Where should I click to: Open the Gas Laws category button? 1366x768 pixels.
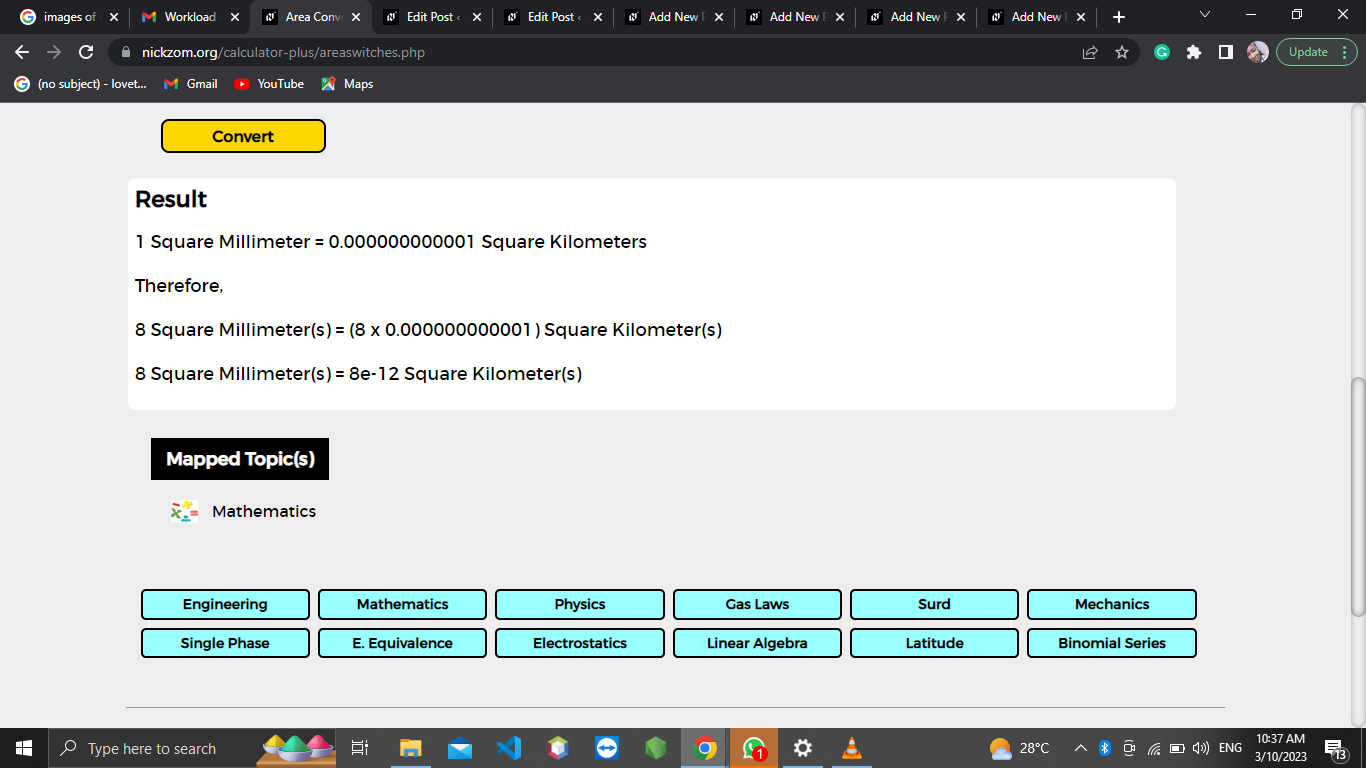[757, 604]
